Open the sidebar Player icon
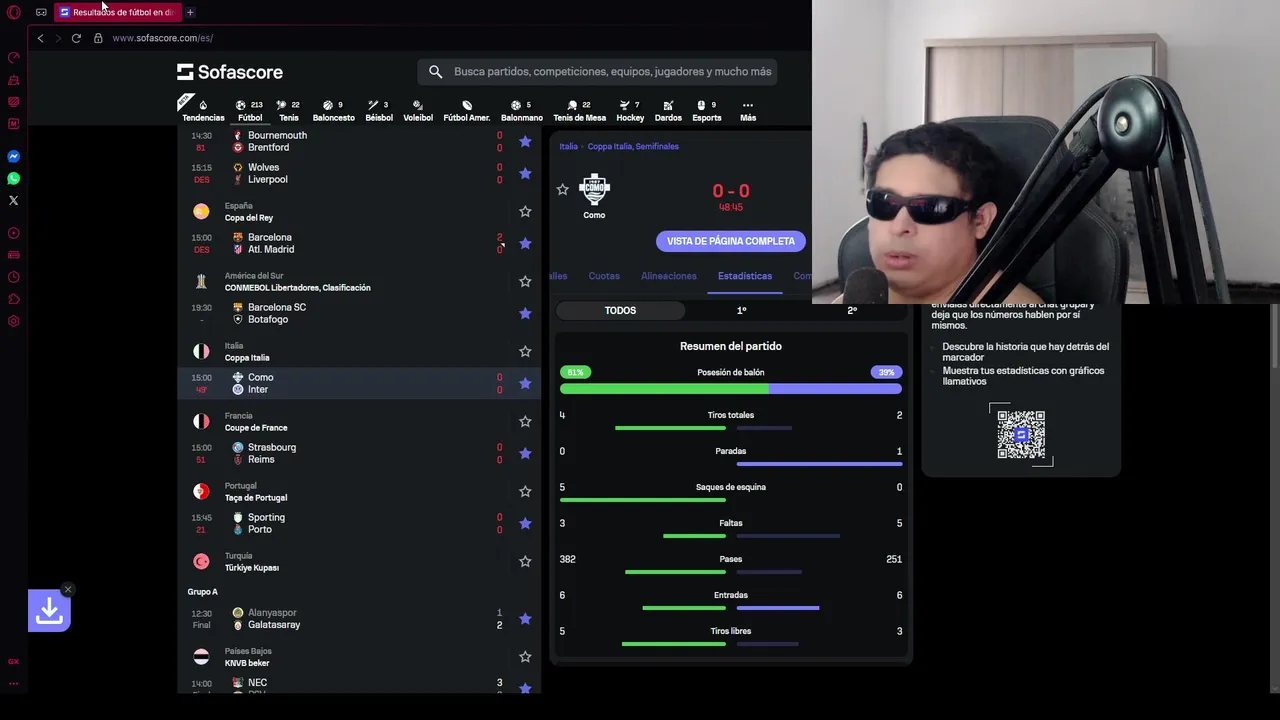This screenshot has width=1280, height=720. click(14, 233)
